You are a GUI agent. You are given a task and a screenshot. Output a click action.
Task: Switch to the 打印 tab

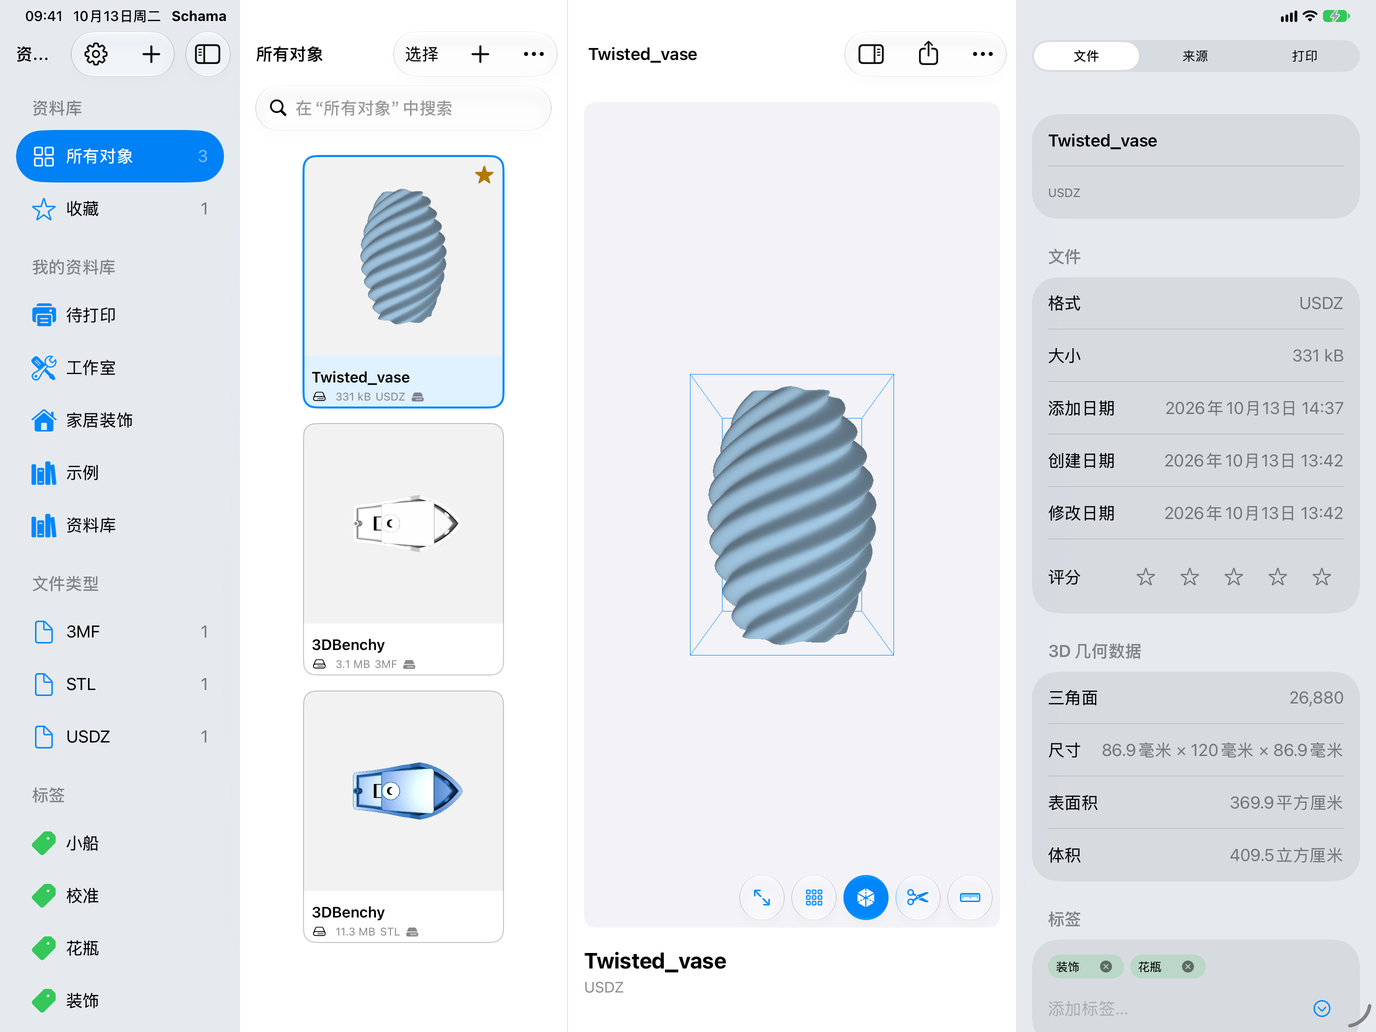pyautogui.click(x=1305, y=56)
